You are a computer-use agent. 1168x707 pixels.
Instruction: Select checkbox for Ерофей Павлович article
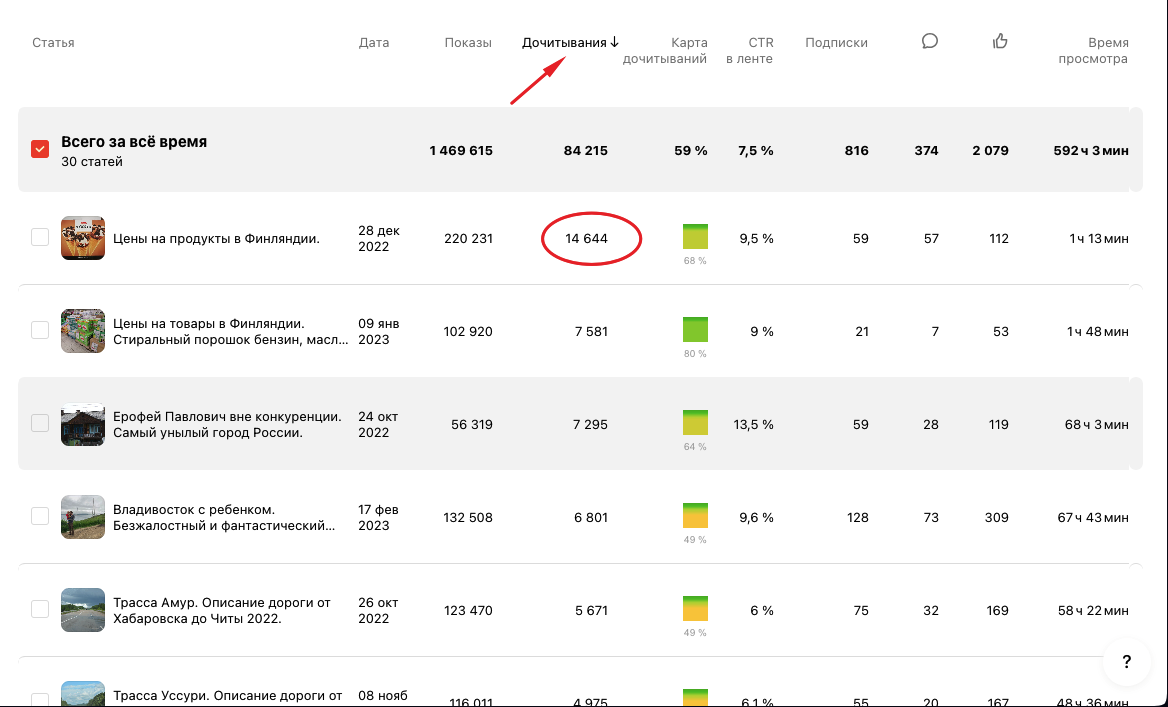coord(40,423)
